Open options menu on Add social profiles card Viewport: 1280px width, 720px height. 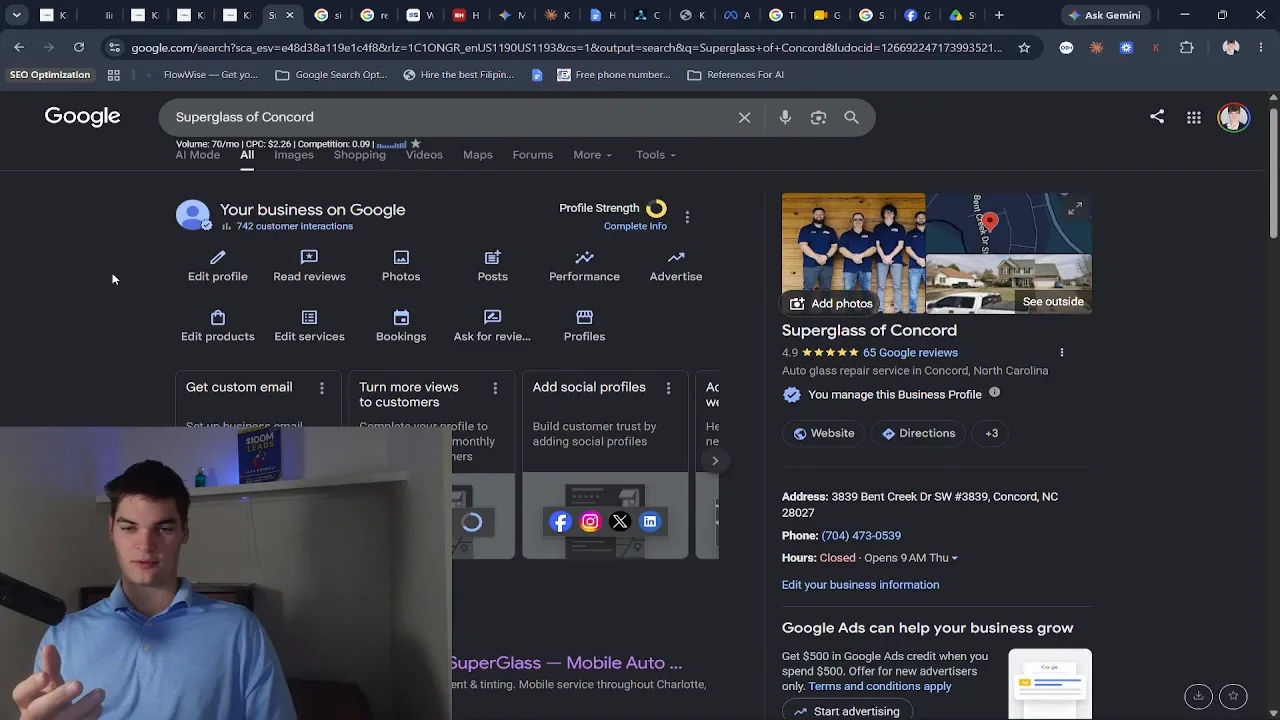[x=668, y=388]
